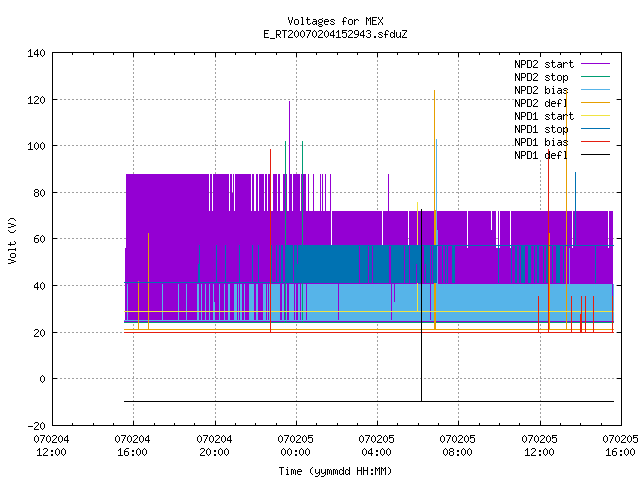Click the 'NPD2 defl' legend label
The image size is (640, 480).
[541, 103]
